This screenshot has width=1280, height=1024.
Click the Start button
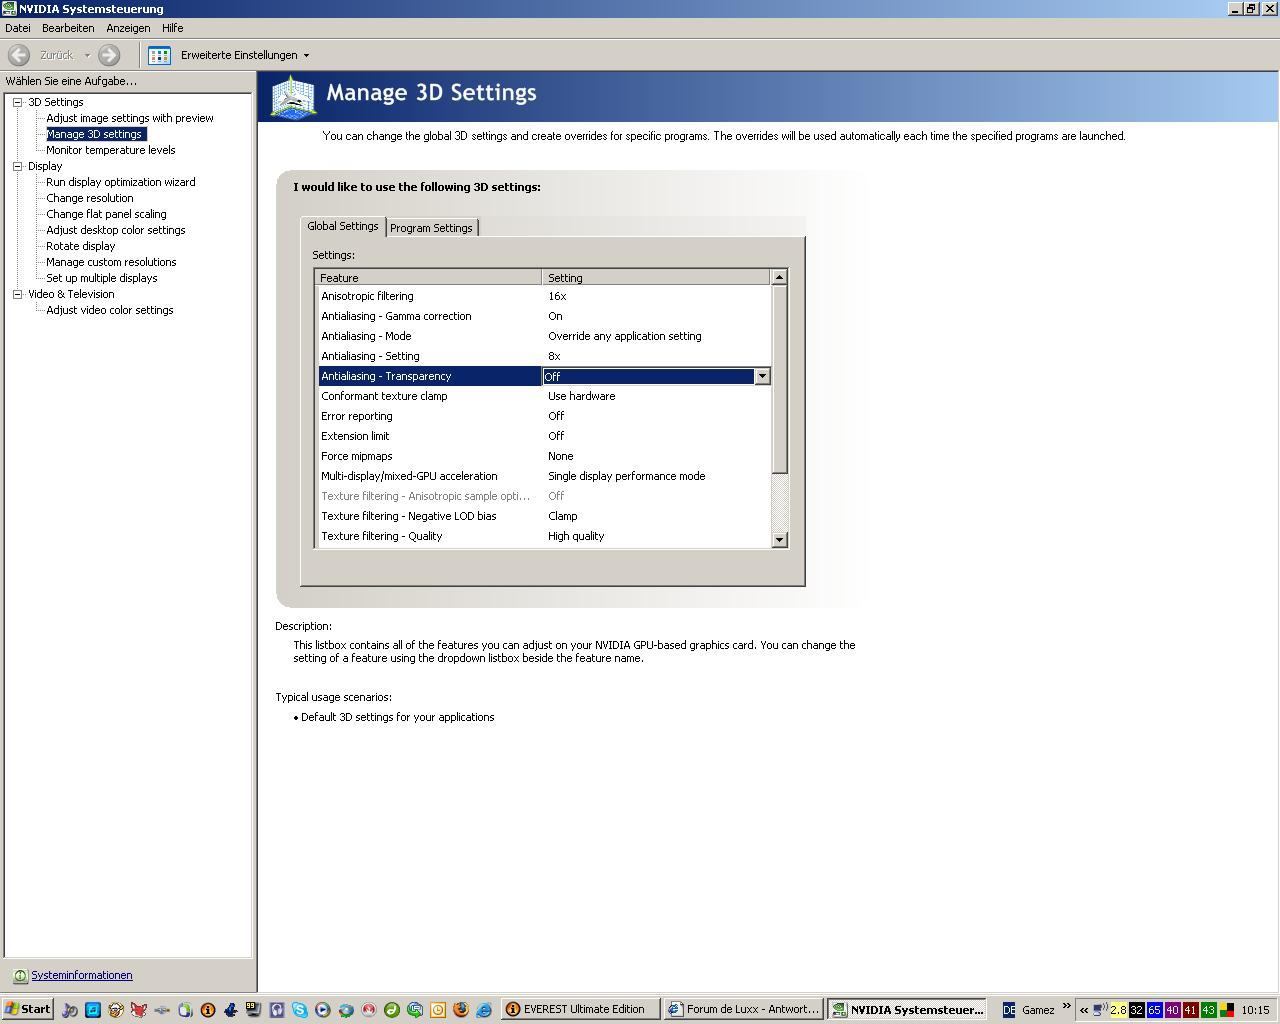28,1010
